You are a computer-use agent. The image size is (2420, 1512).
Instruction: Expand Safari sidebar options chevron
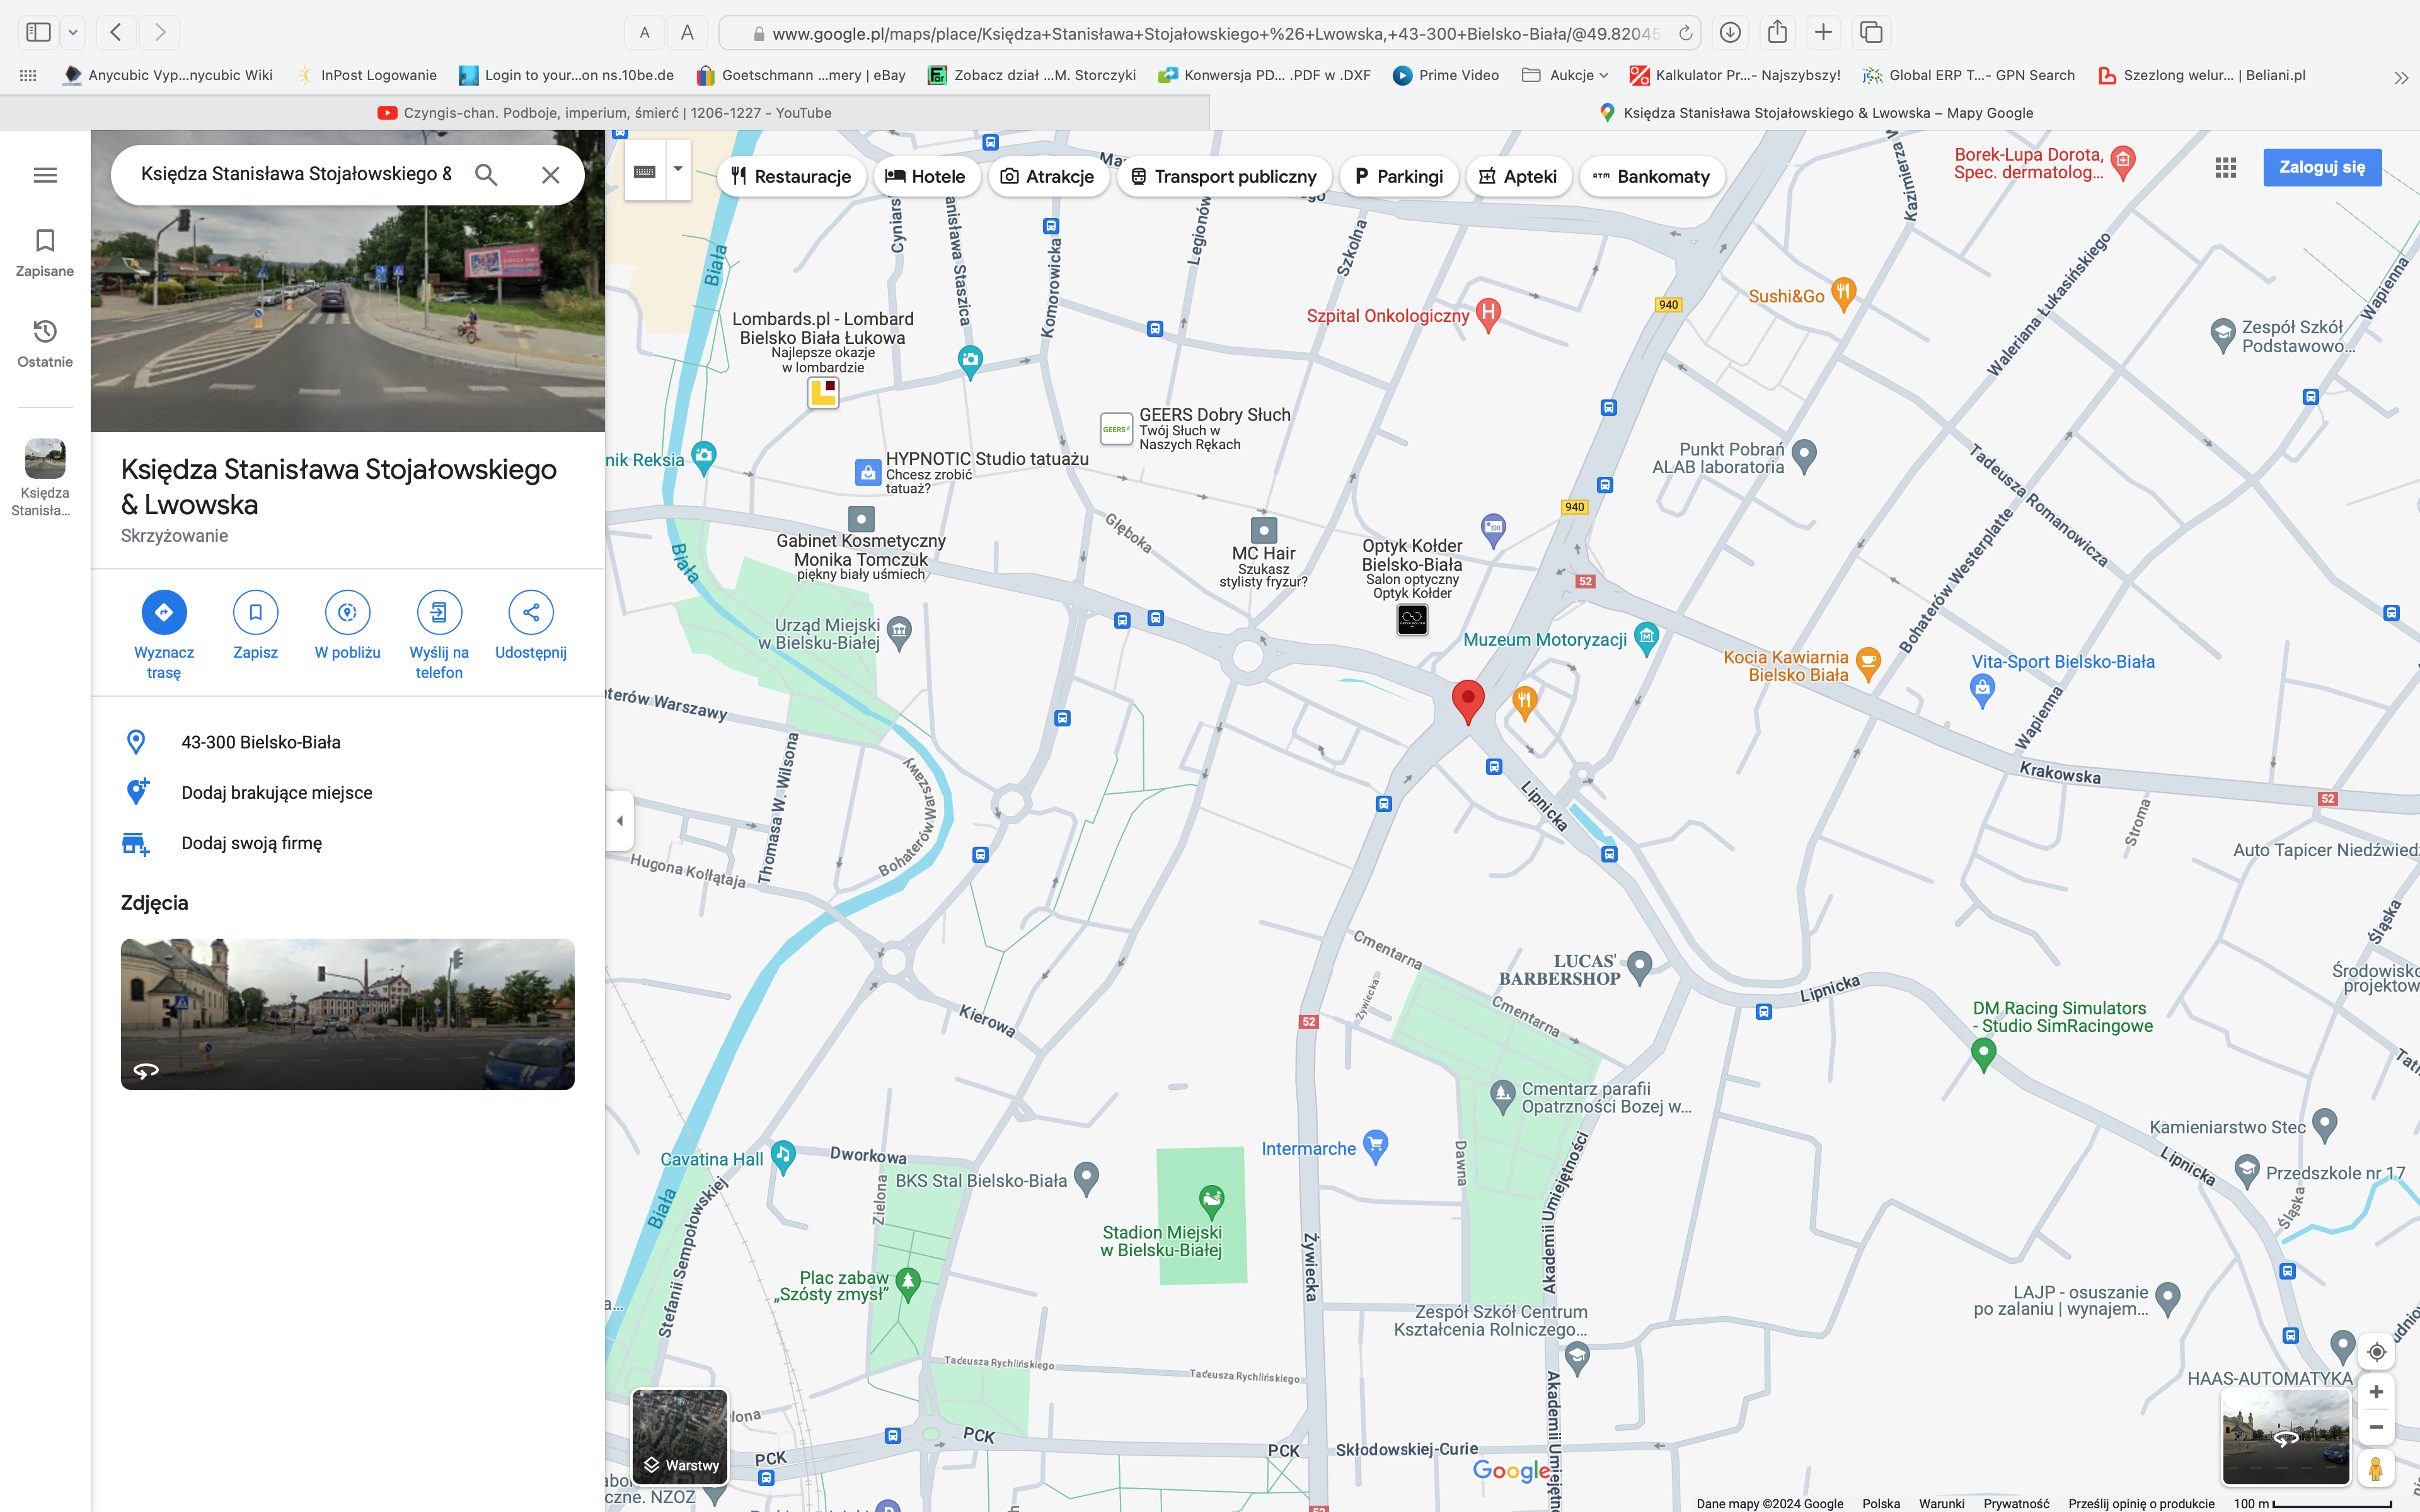[73, 33]
